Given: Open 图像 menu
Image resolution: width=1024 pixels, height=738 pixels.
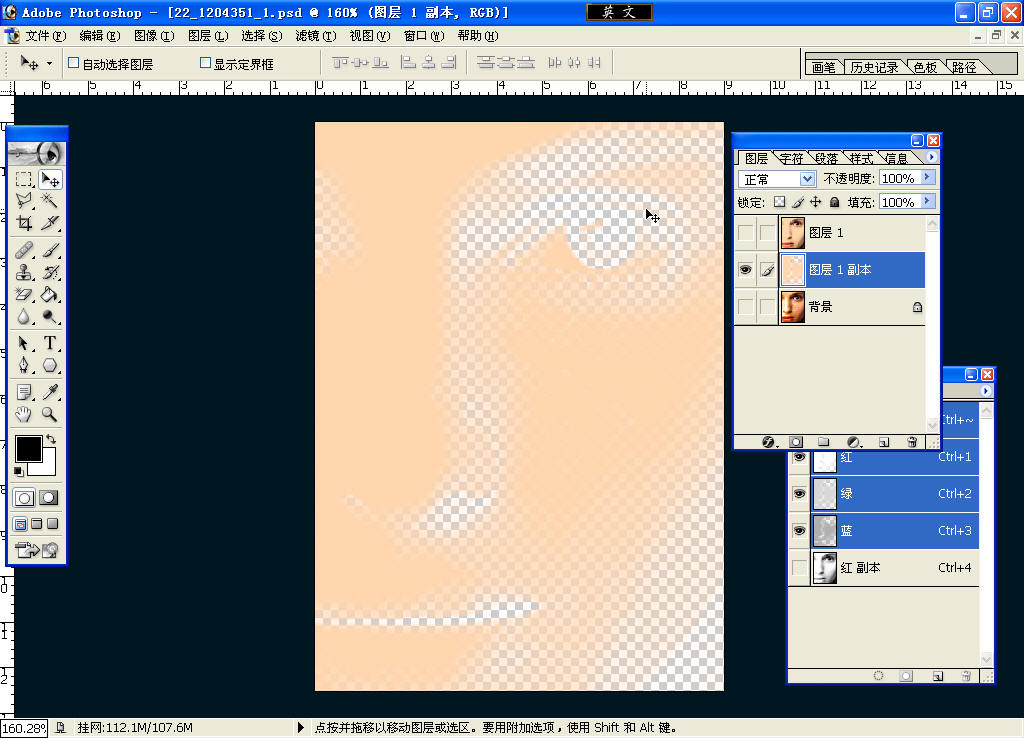Looking at the screenshot, I should click(x=154, y=36).
